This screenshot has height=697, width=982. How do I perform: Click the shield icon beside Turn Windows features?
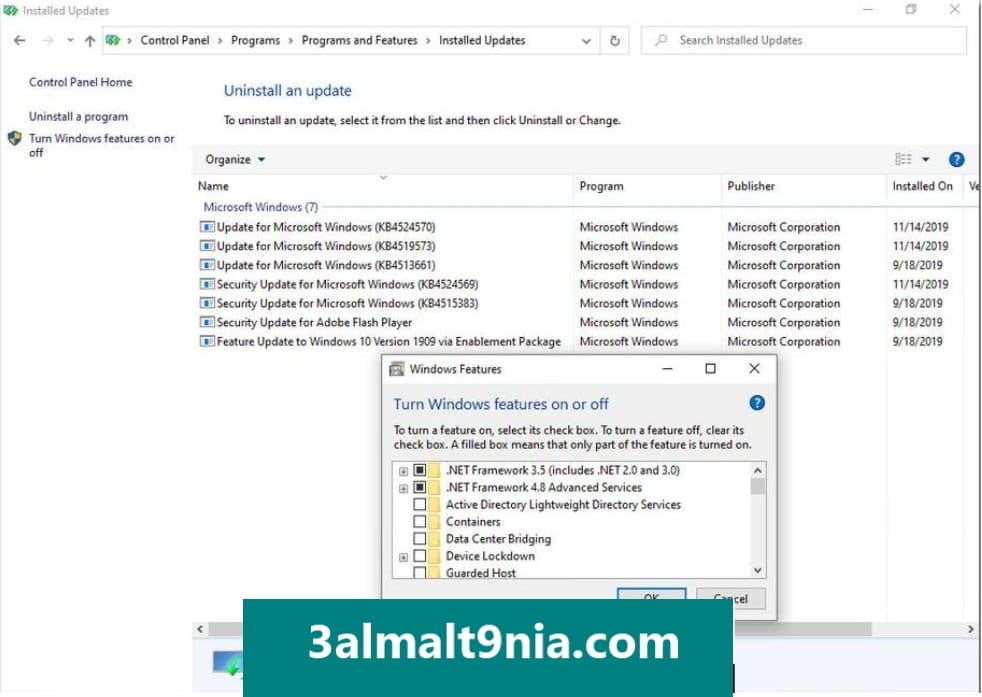click(14, 138)
